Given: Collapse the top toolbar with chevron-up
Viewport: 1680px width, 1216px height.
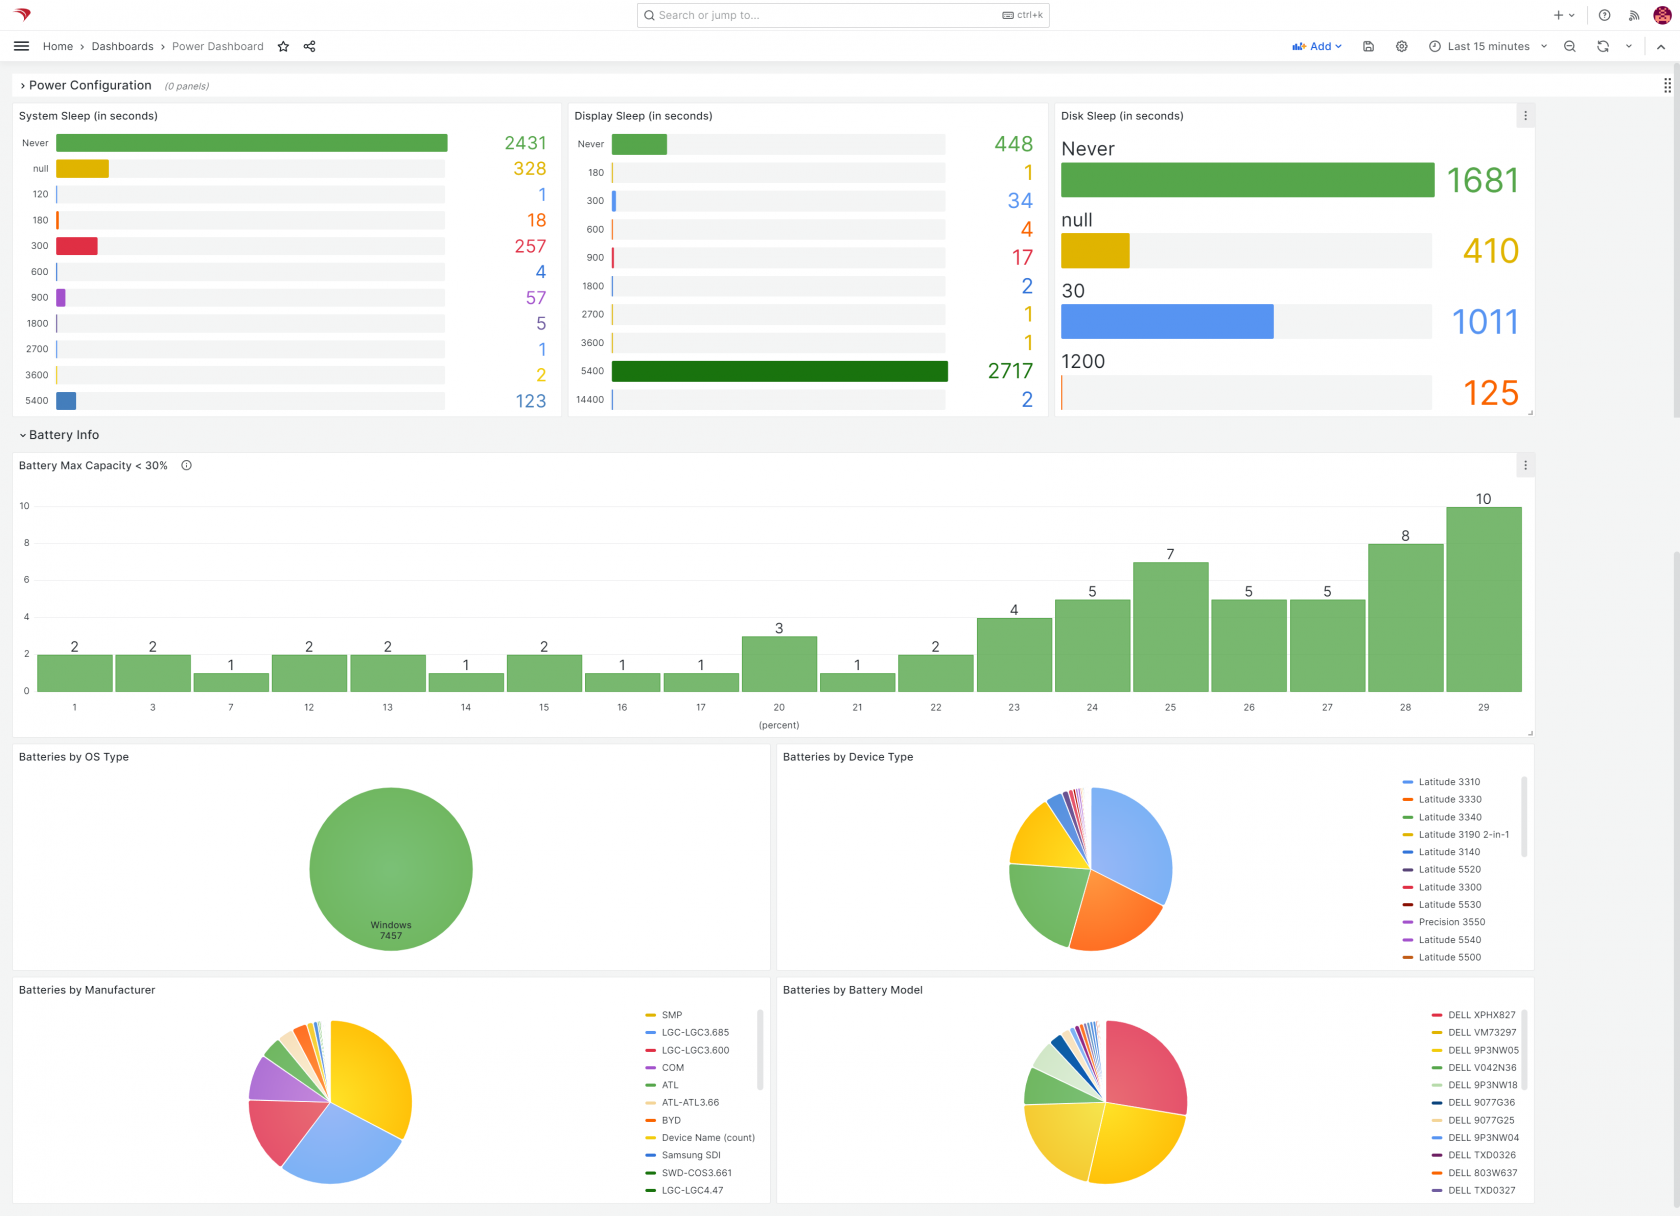Looking at the screenshot, I should (x=1661, y=46).
